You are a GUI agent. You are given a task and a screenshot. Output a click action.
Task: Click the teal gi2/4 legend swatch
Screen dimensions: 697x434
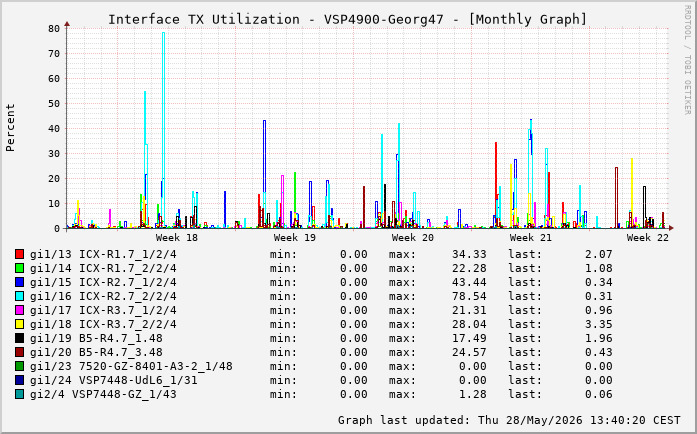coord(19,394)
